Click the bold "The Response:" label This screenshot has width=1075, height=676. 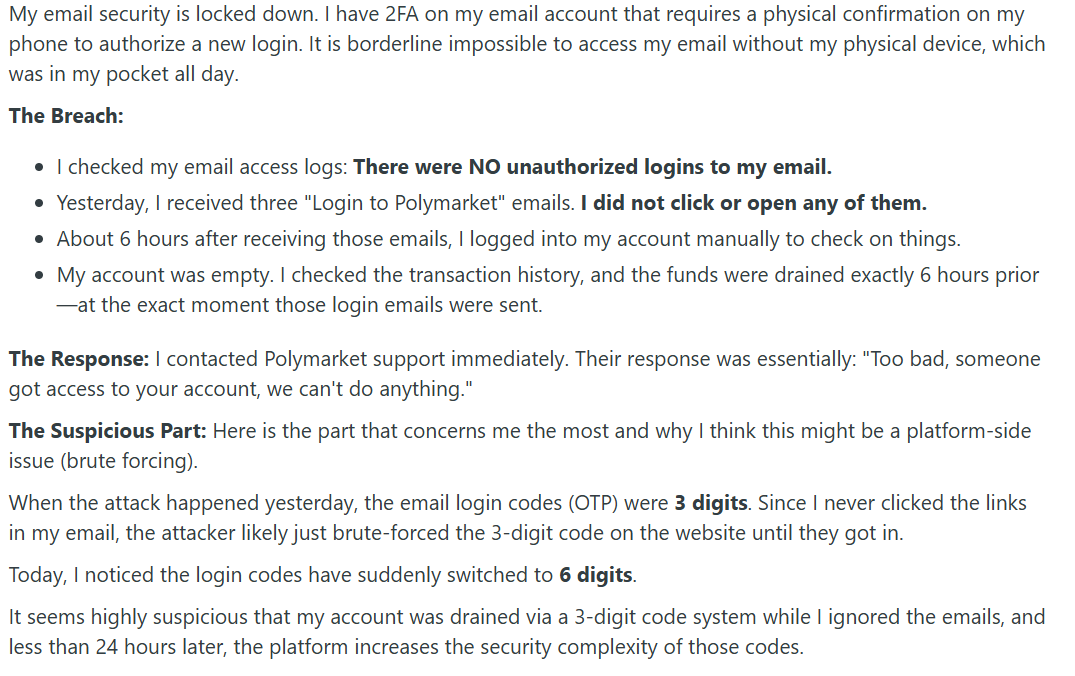coord(79,359)
